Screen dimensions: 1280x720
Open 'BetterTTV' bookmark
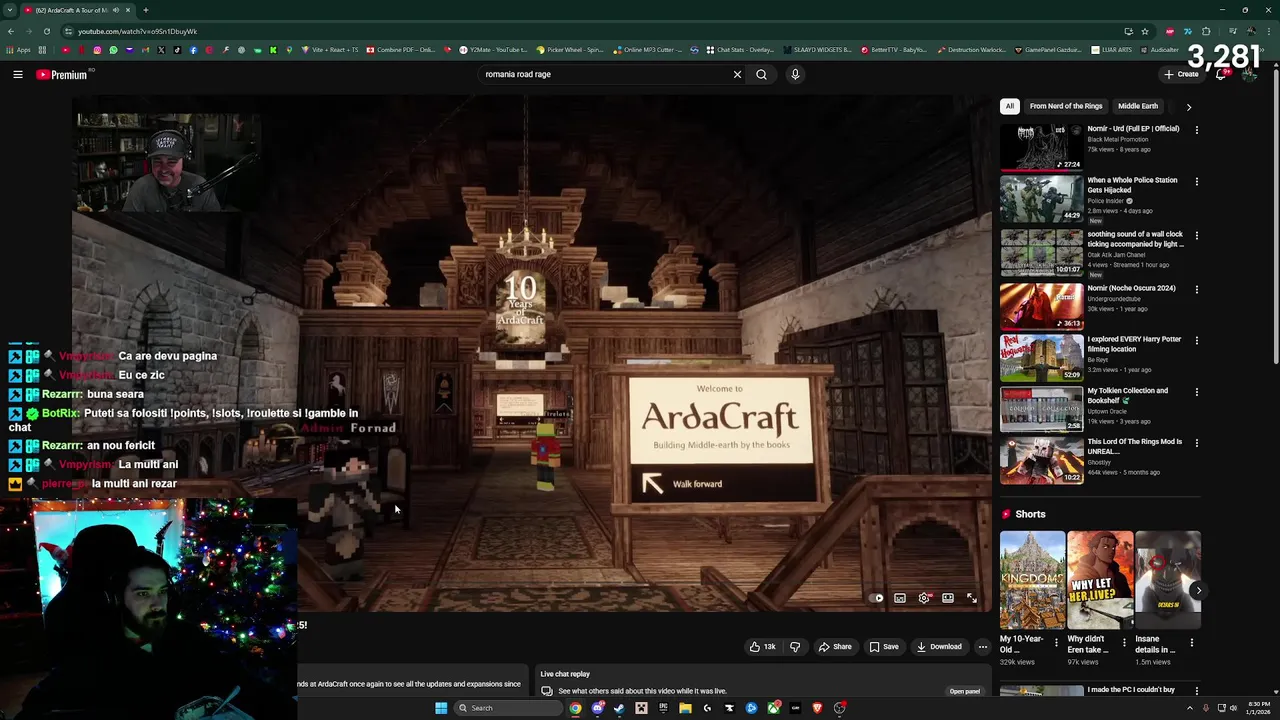point(894,50)
